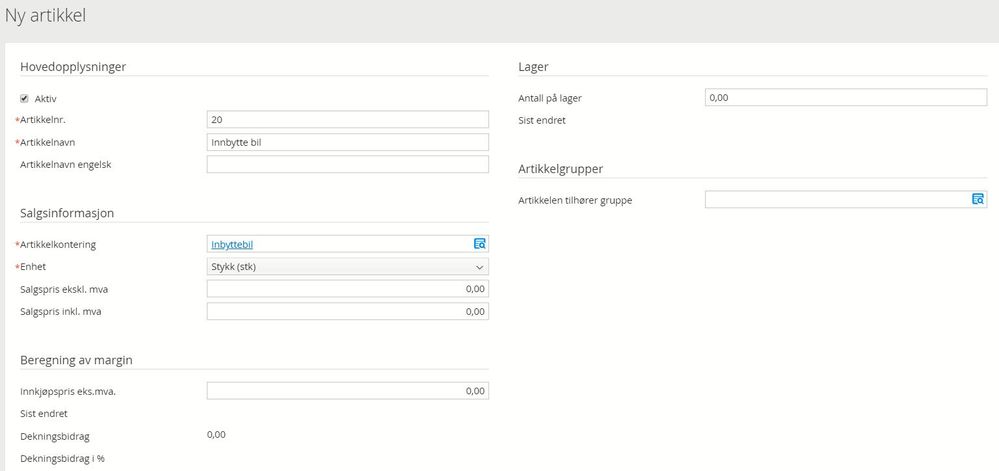Select the Salgspris ekskl. mva field
999x471 pixels.
tap(347, 289)
